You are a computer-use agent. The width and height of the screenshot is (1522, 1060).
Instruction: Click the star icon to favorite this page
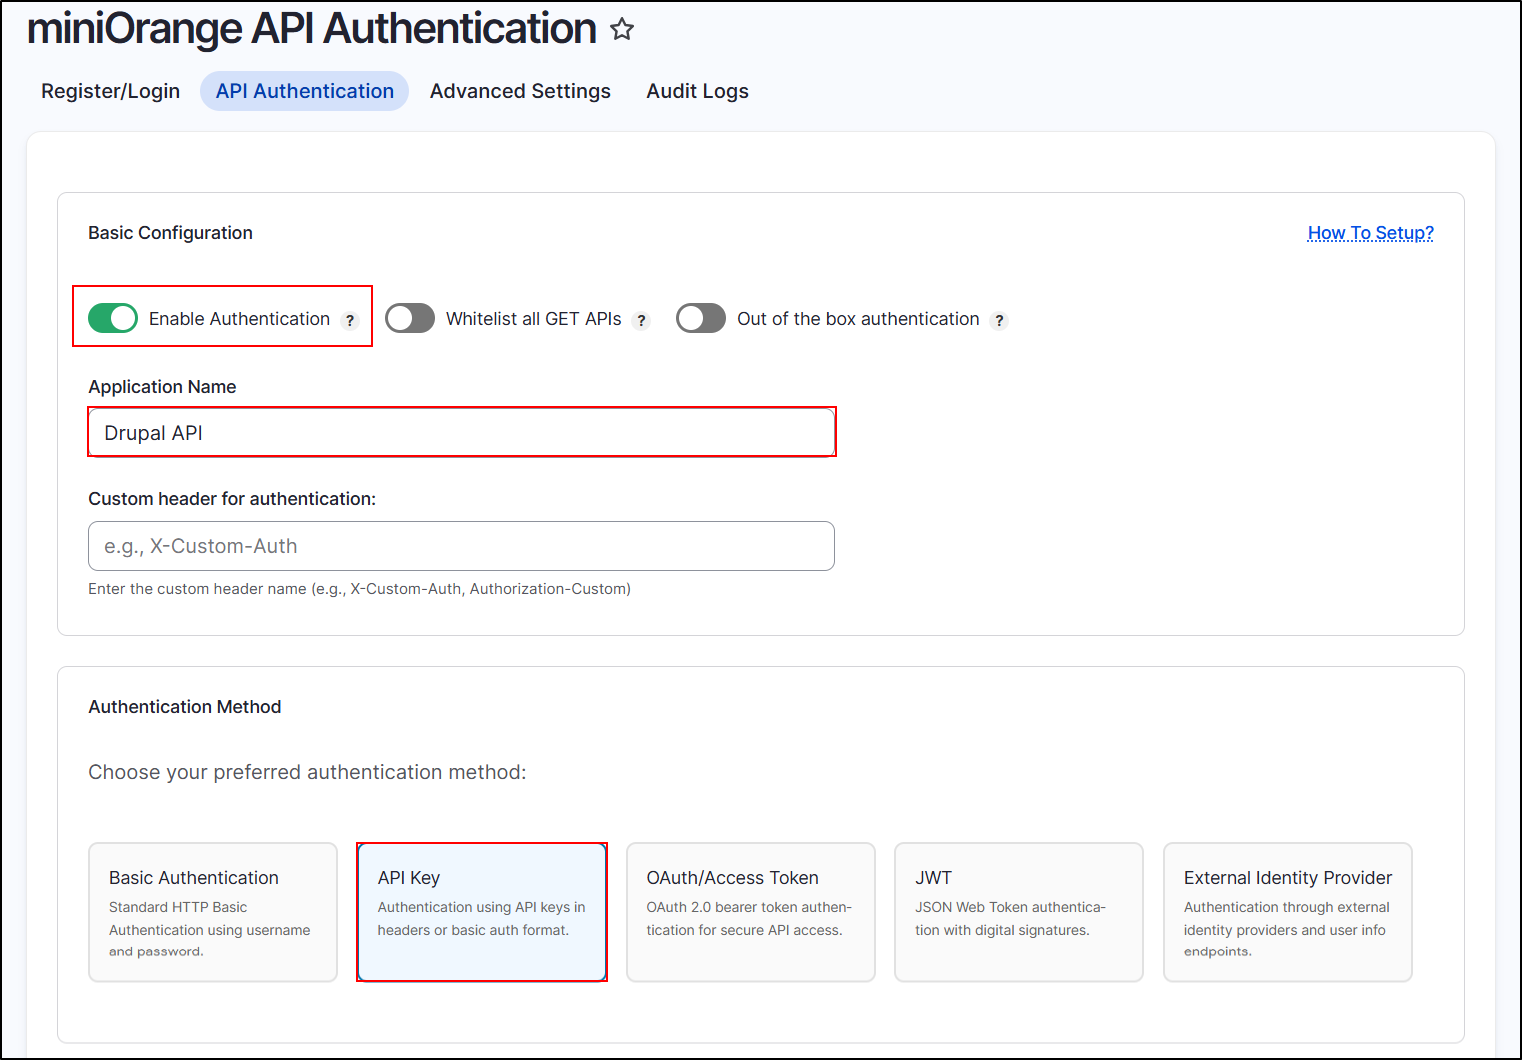622,30
